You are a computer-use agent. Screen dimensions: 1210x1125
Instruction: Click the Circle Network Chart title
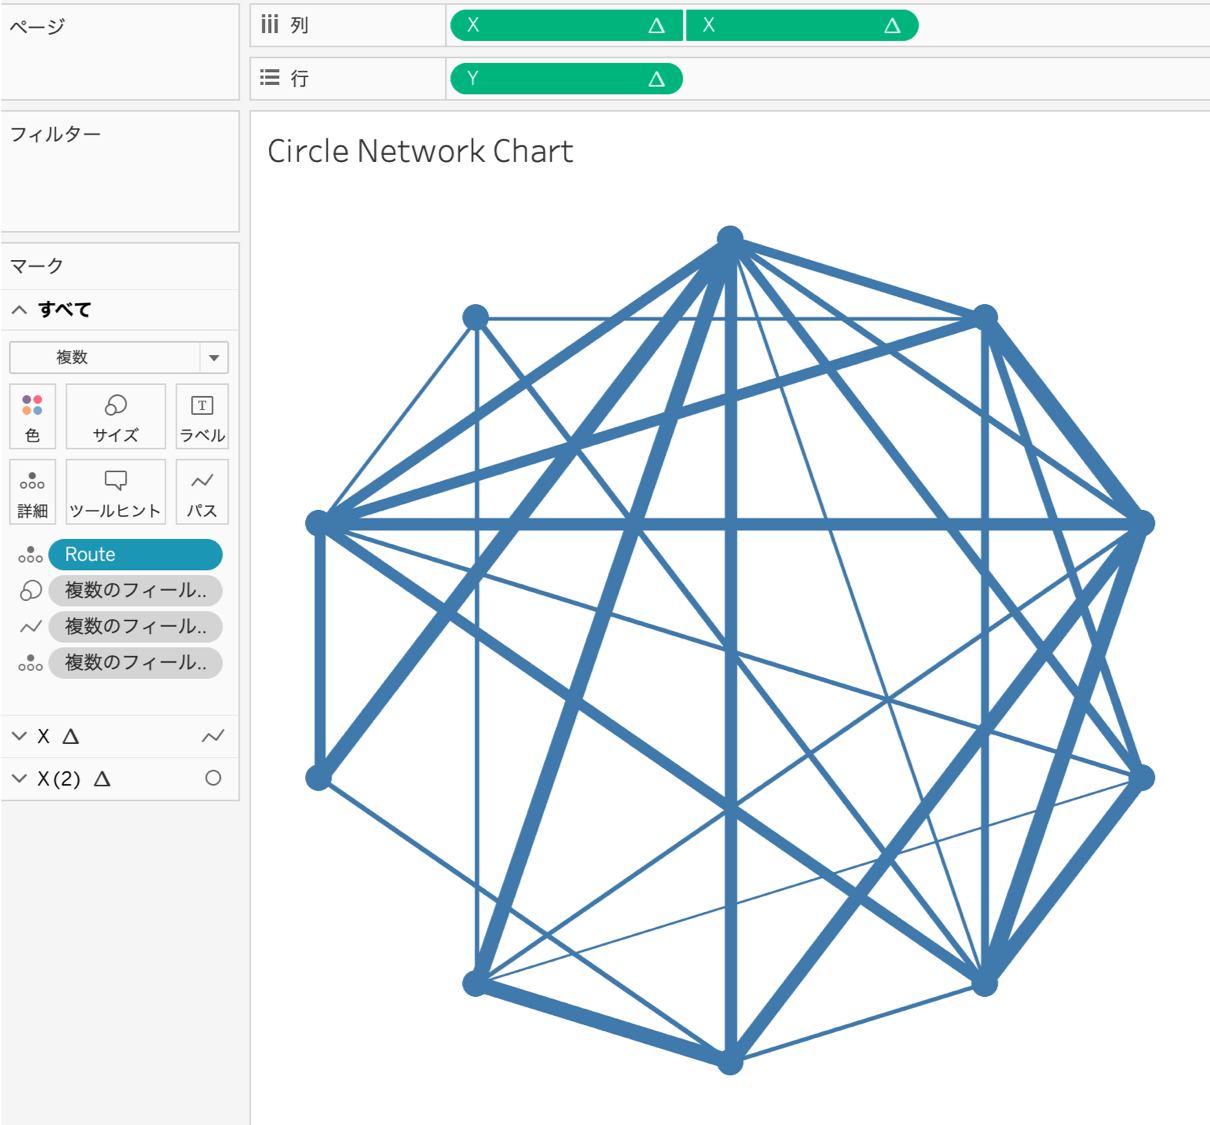pos(420,151)
